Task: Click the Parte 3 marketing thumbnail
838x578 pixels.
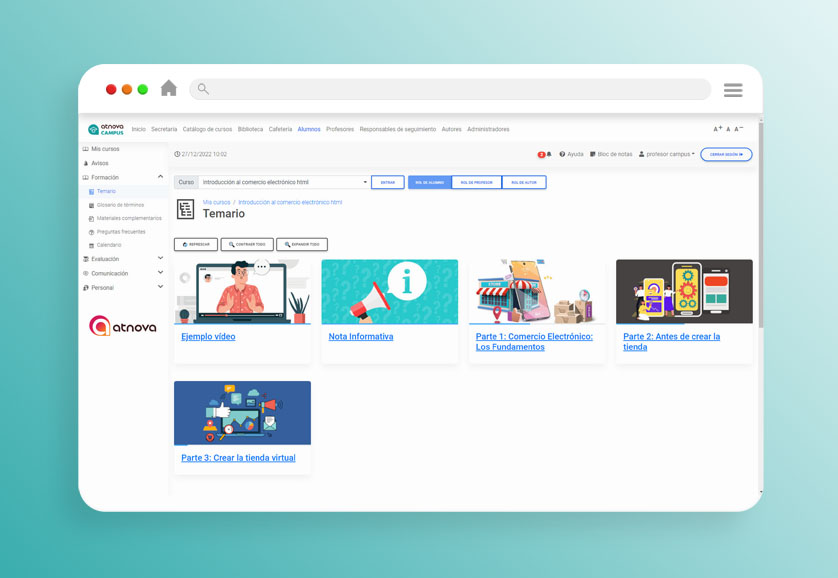Action: click(243, 413)
